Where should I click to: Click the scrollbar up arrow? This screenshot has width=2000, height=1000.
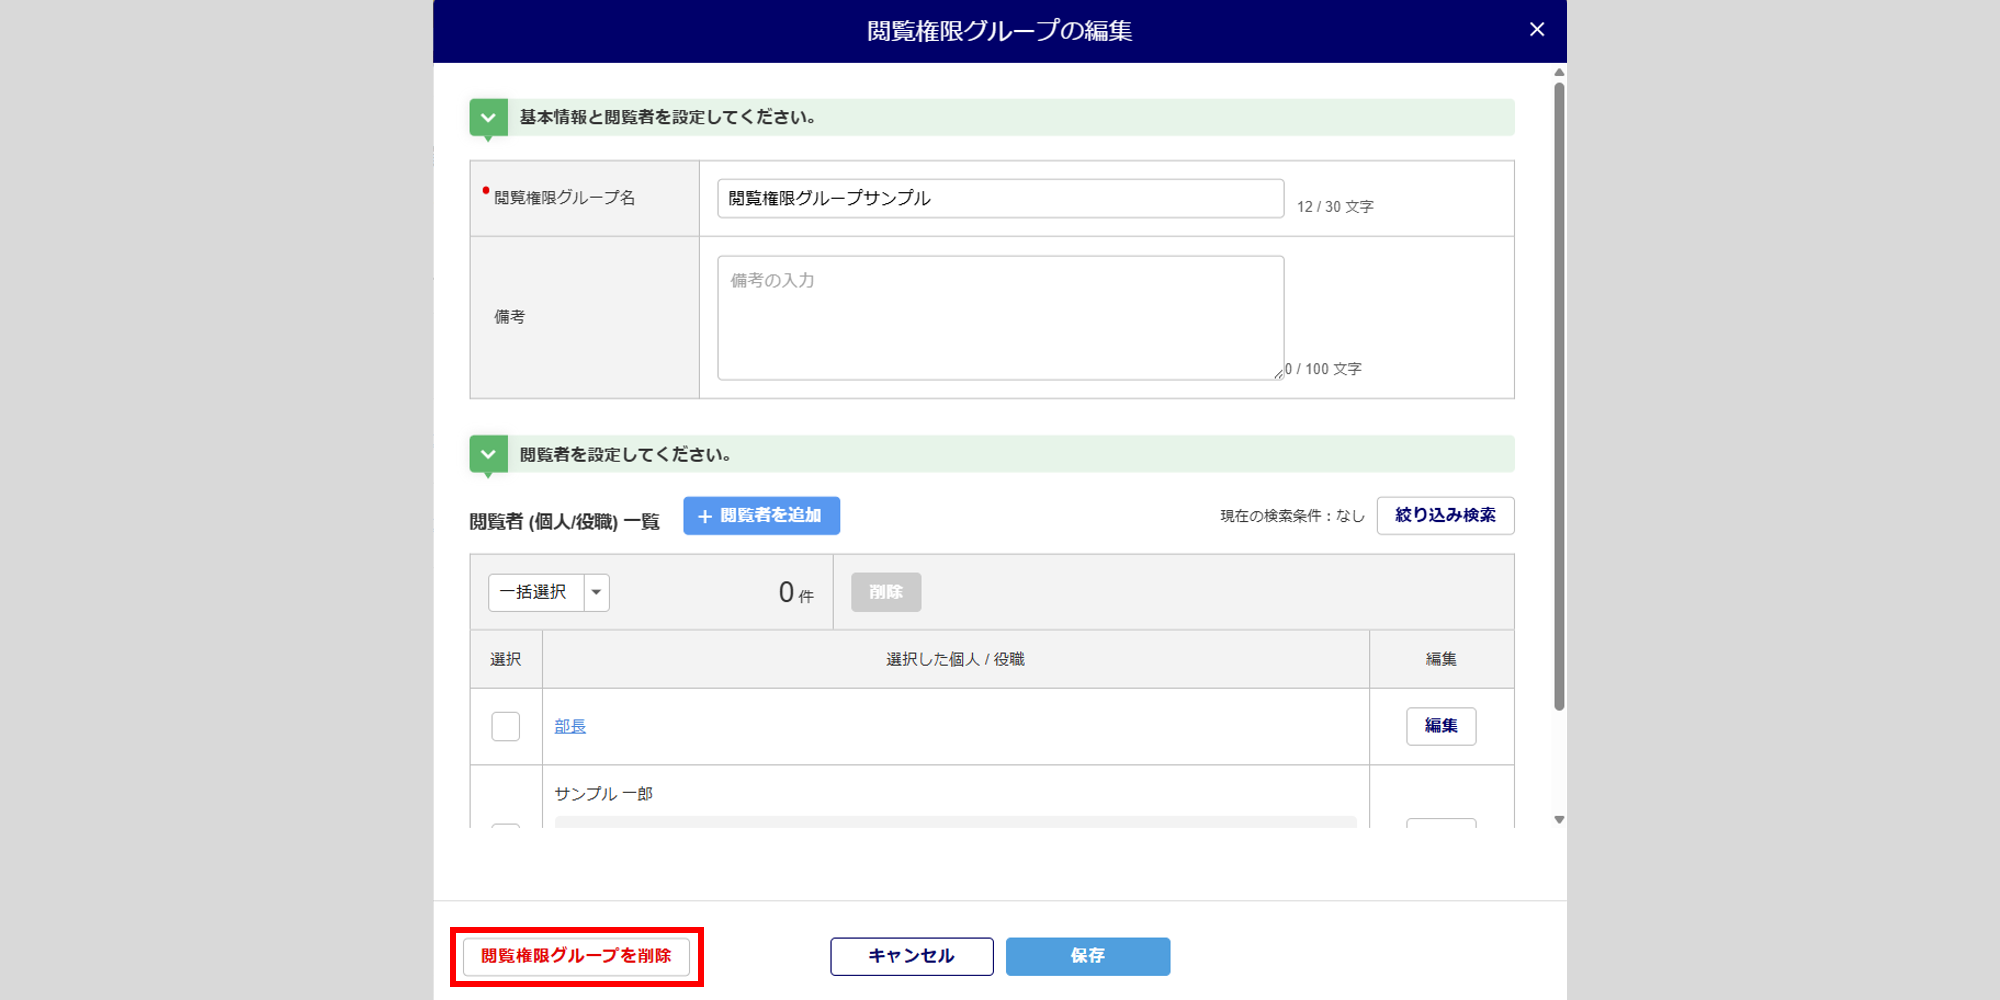[1559, 73]
